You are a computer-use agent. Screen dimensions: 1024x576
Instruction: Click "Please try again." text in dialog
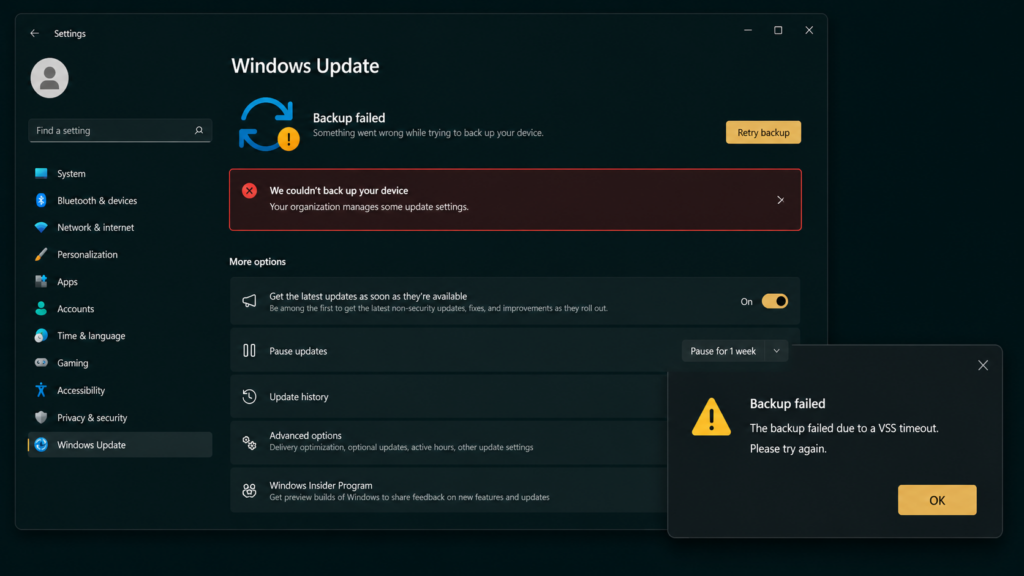click(x=788, y=449)
